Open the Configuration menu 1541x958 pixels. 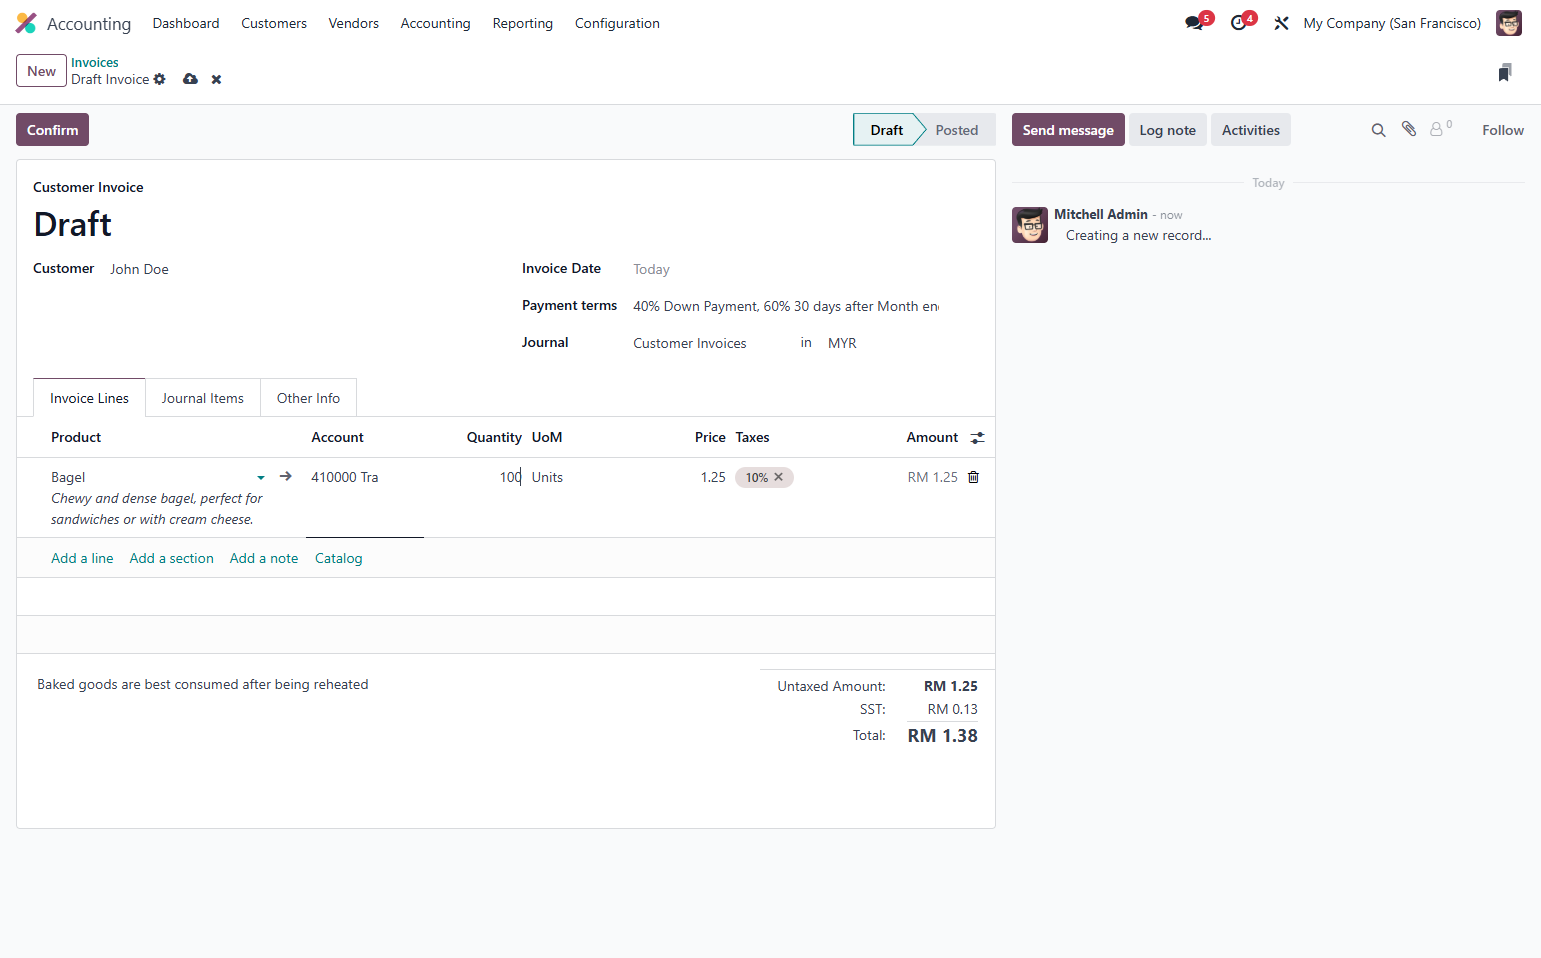point(617,23)
